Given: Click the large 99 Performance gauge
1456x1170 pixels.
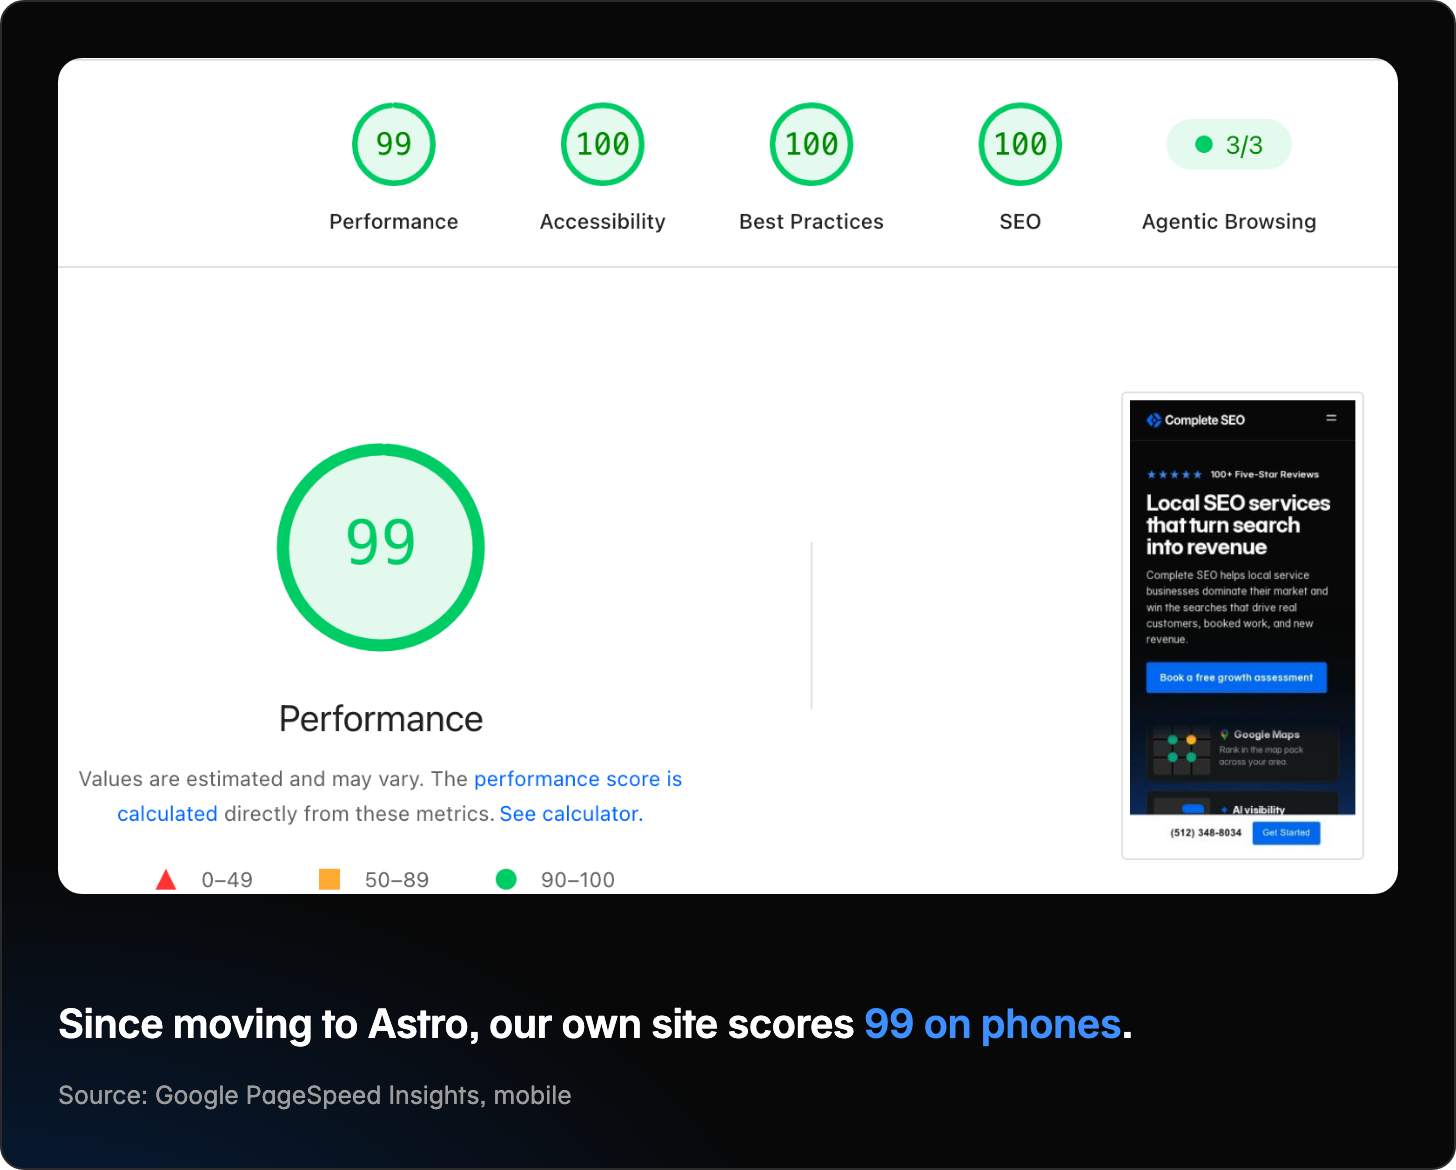Looking at the screenshot, I should (381, 547).
